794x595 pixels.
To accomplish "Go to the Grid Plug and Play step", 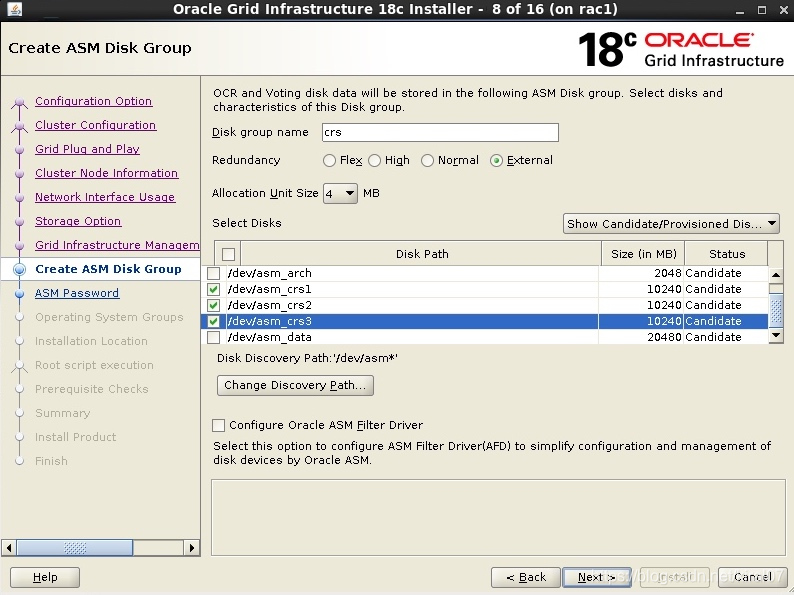I will [x=87, y=149].
